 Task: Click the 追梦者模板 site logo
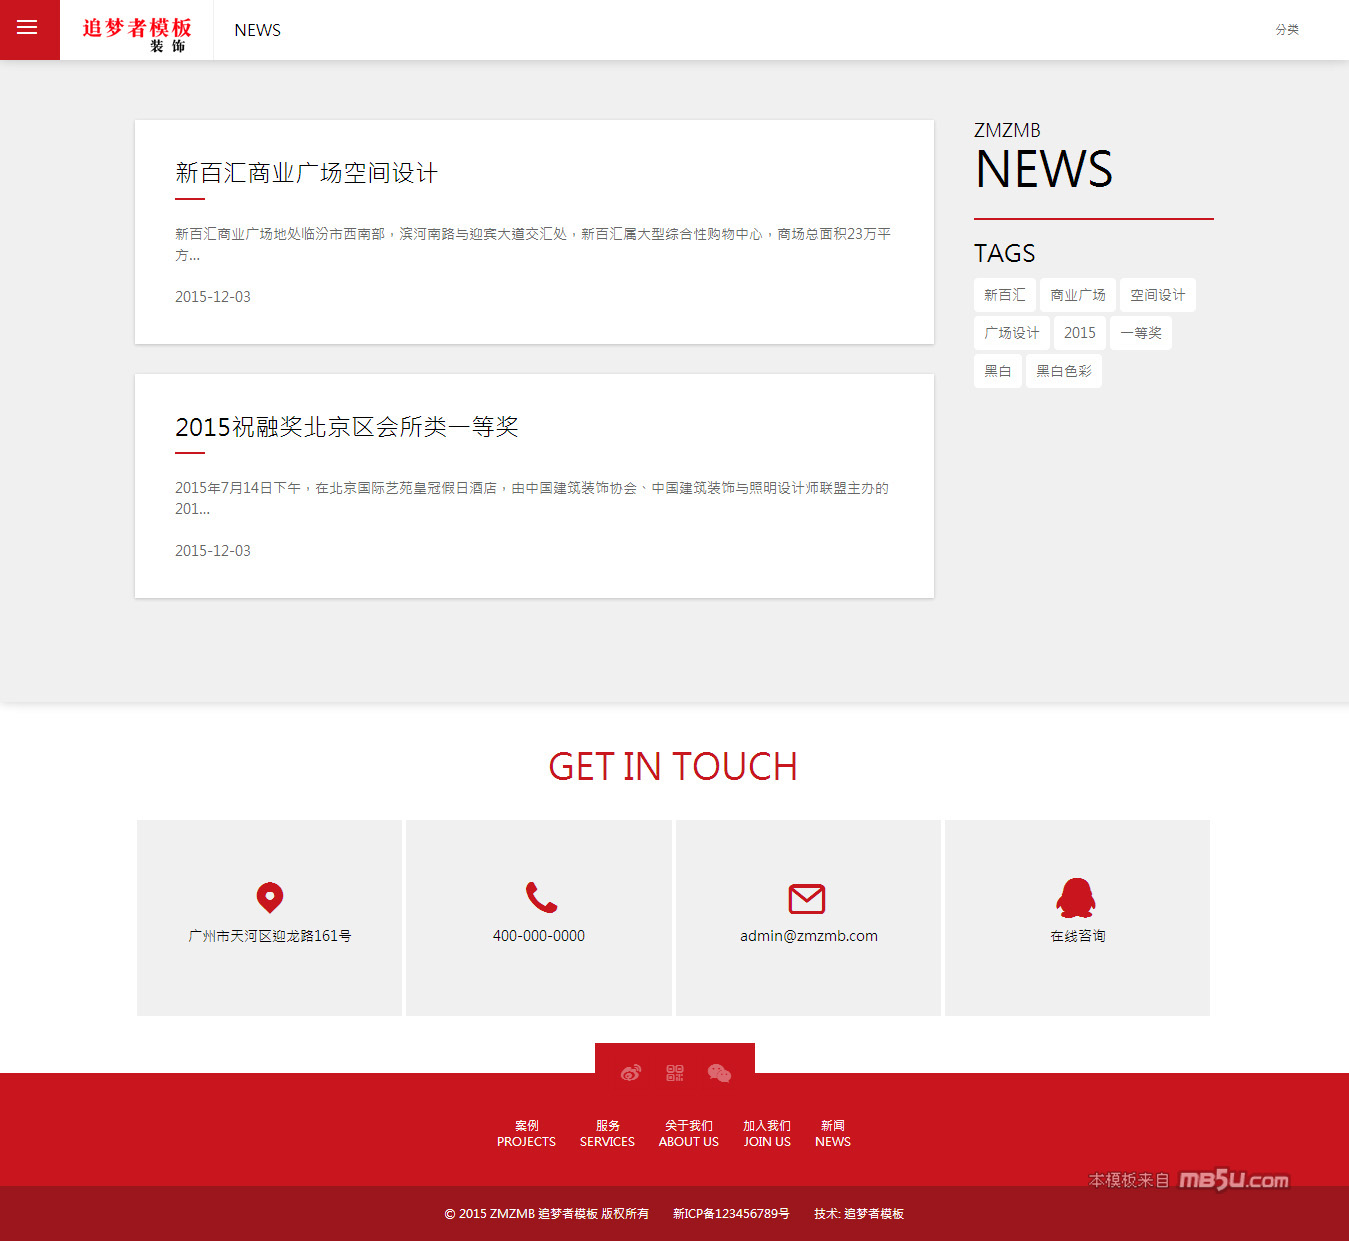pyautogui.click(x=137, y=31)
